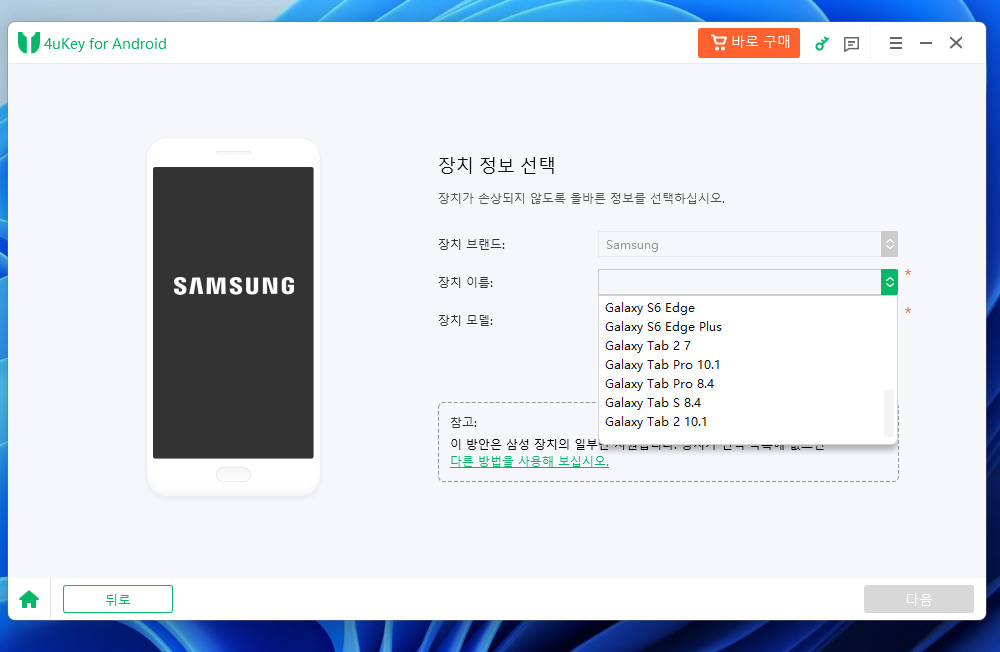This screenshot has width=1000, height=652.
Task: Click the 장치 모델 label
Action: coord(466,320)
